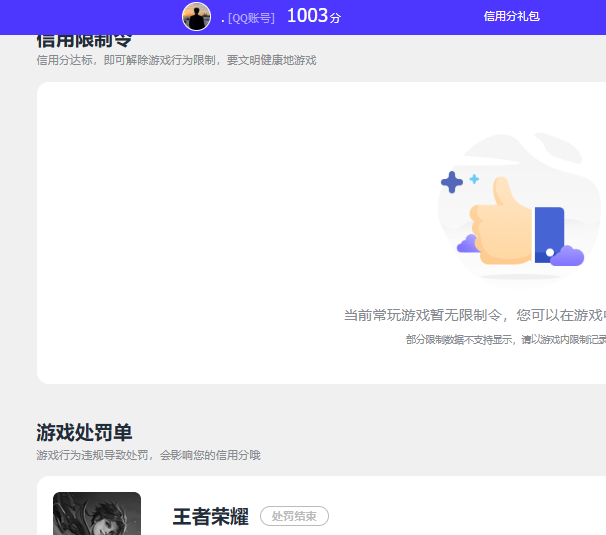Click the 信用分达标 description text
Screen dimensions: 606x535
point(176,60)
